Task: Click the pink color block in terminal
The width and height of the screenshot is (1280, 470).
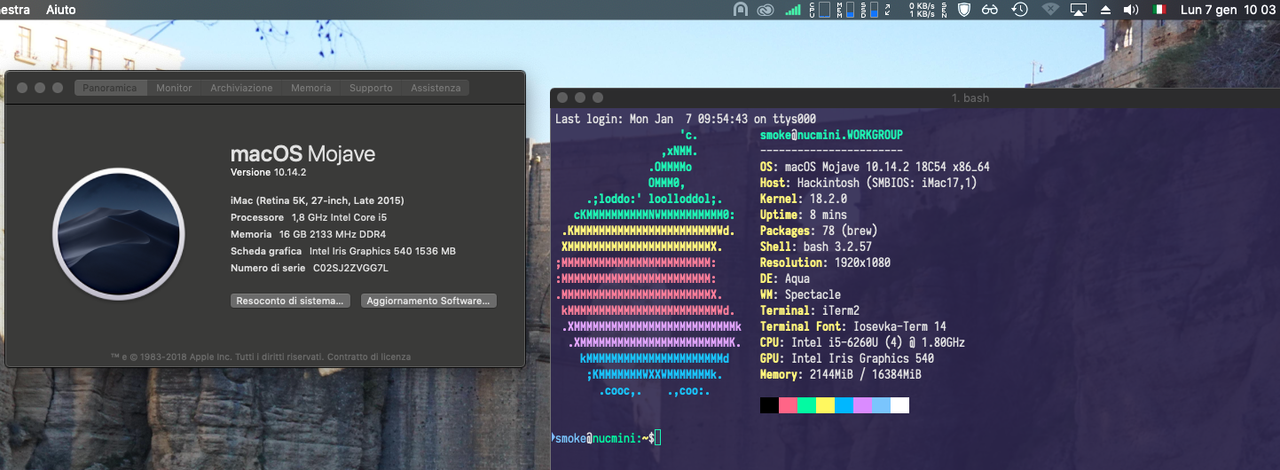Action: coord(788,405)
